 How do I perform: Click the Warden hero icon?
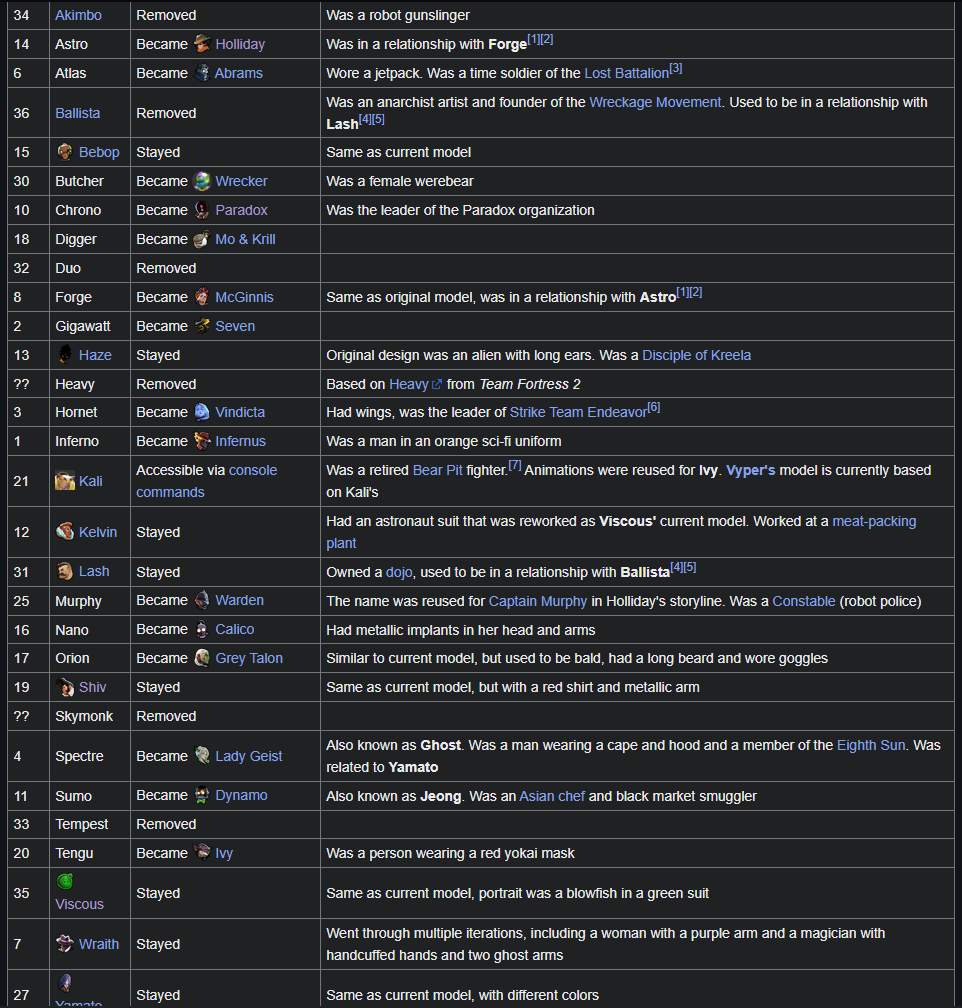point(203,600)
